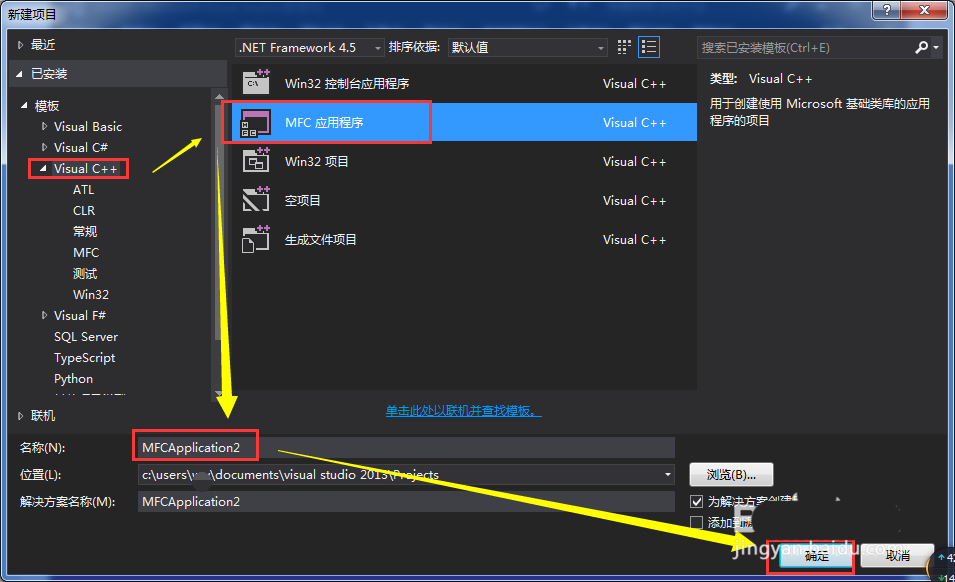Toggle create directory for solution checkbox
The height and width of the screenshot is (582, 955).
(696, 502)
